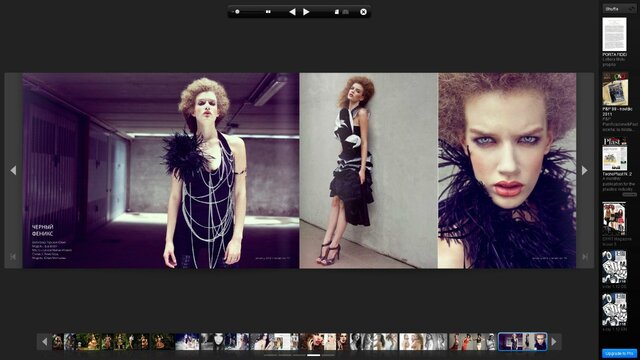Viewport: 640px width, 360px height.
Task: Jump to first page icon at bottom left
Action: tap(13, 257)
